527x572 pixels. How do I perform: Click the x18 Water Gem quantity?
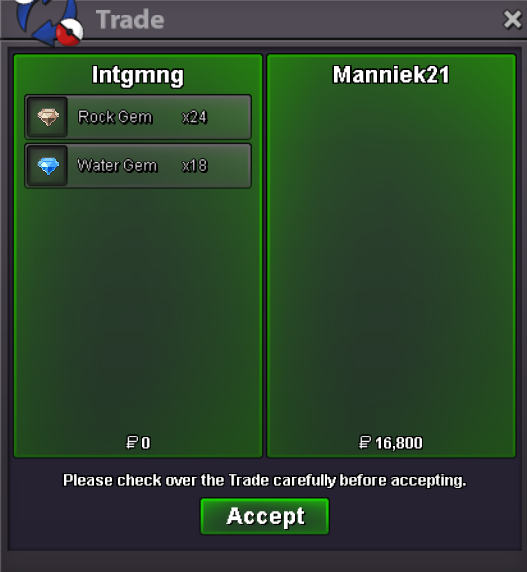click(x=195, y=166)
